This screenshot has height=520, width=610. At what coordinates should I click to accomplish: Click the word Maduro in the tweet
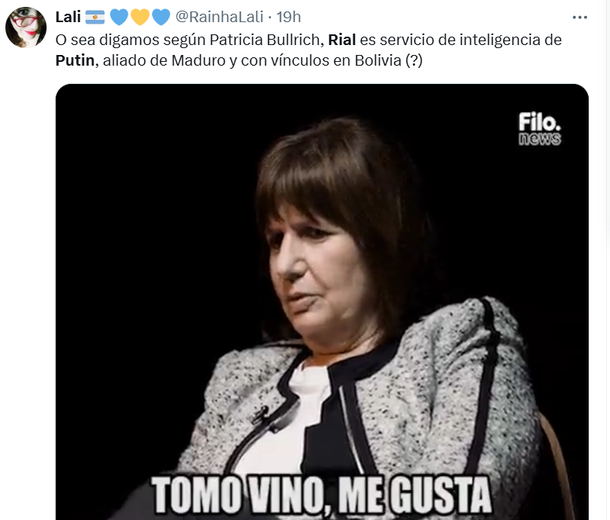point(198,61)
